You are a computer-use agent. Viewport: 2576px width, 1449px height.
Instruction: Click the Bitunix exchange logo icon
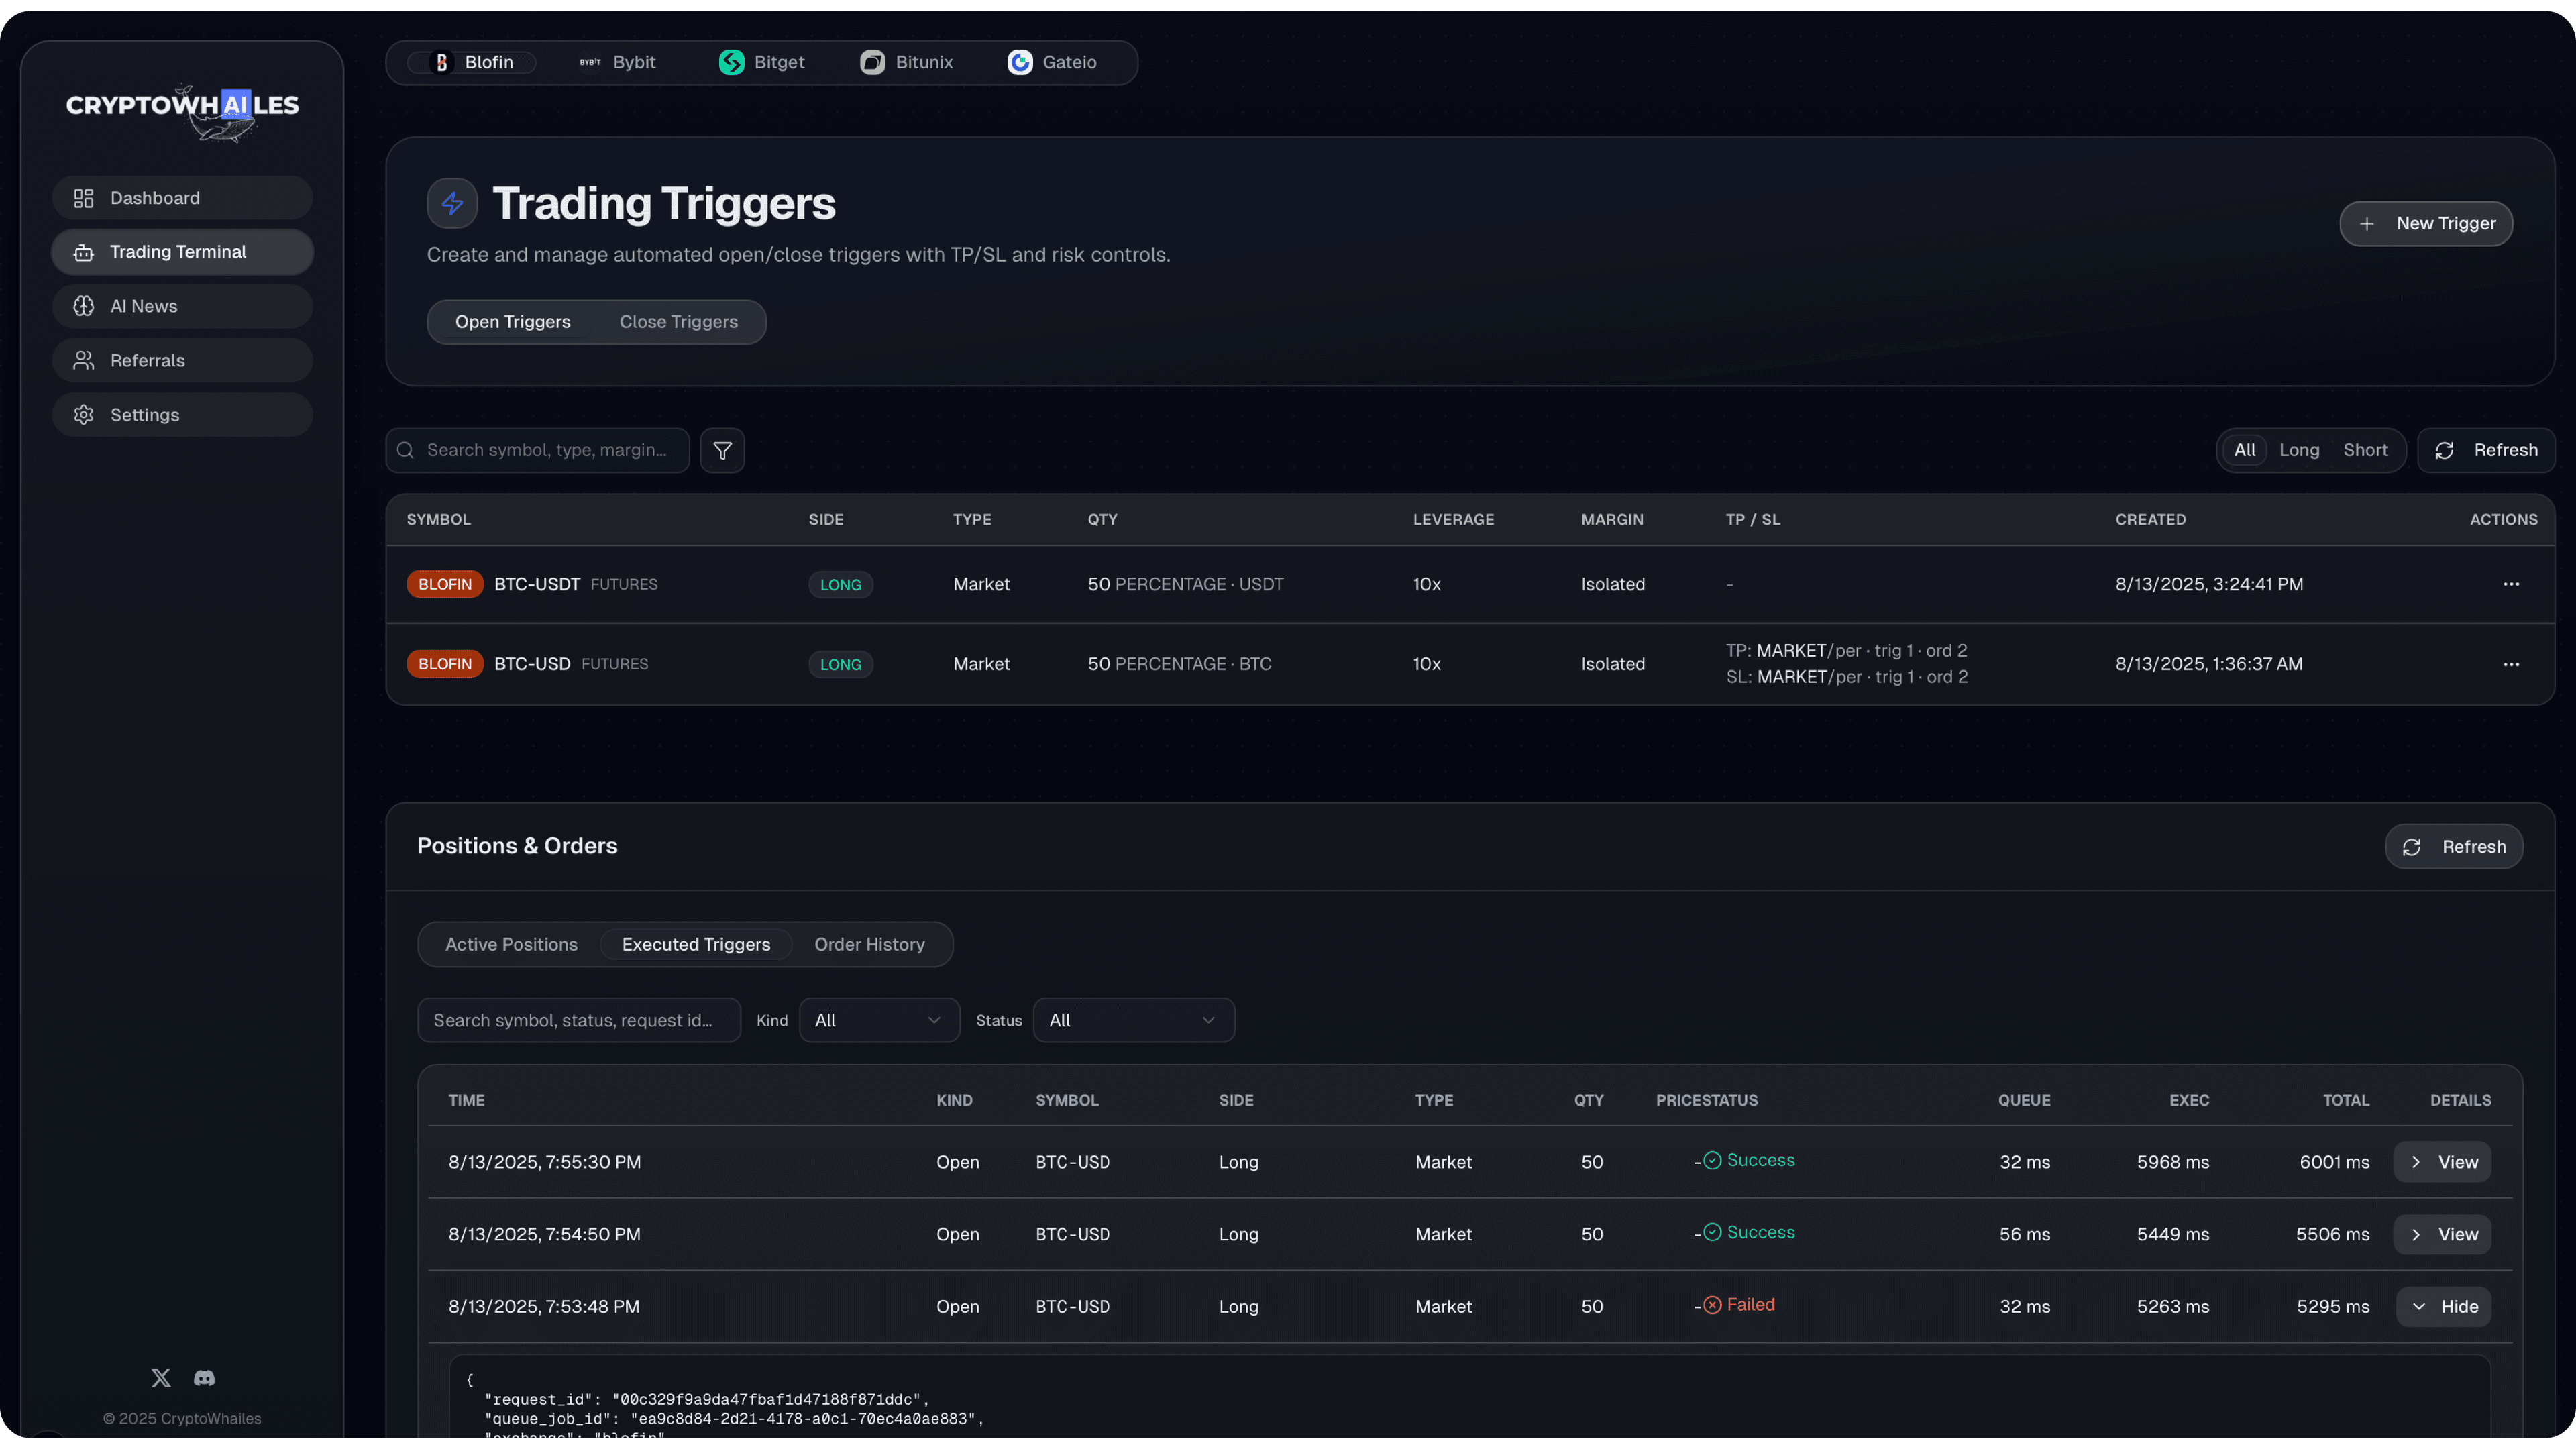873,62
